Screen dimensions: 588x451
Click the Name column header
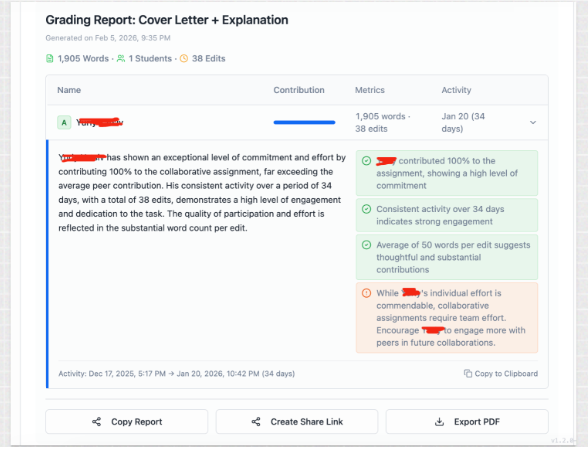point(69,90)
